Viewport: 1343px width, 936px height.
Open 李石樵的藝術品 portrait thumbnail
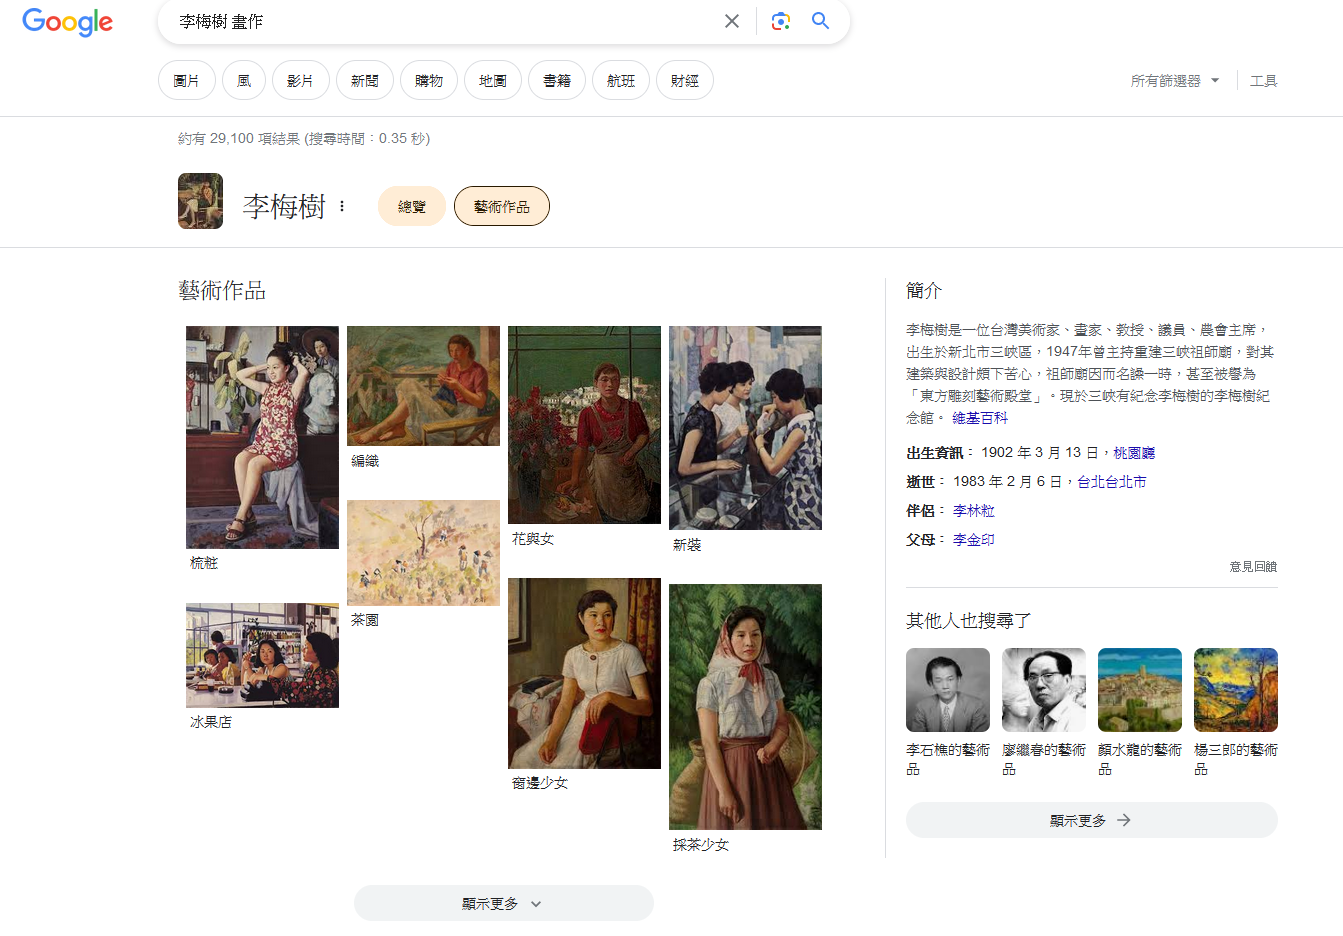[948, 690]
